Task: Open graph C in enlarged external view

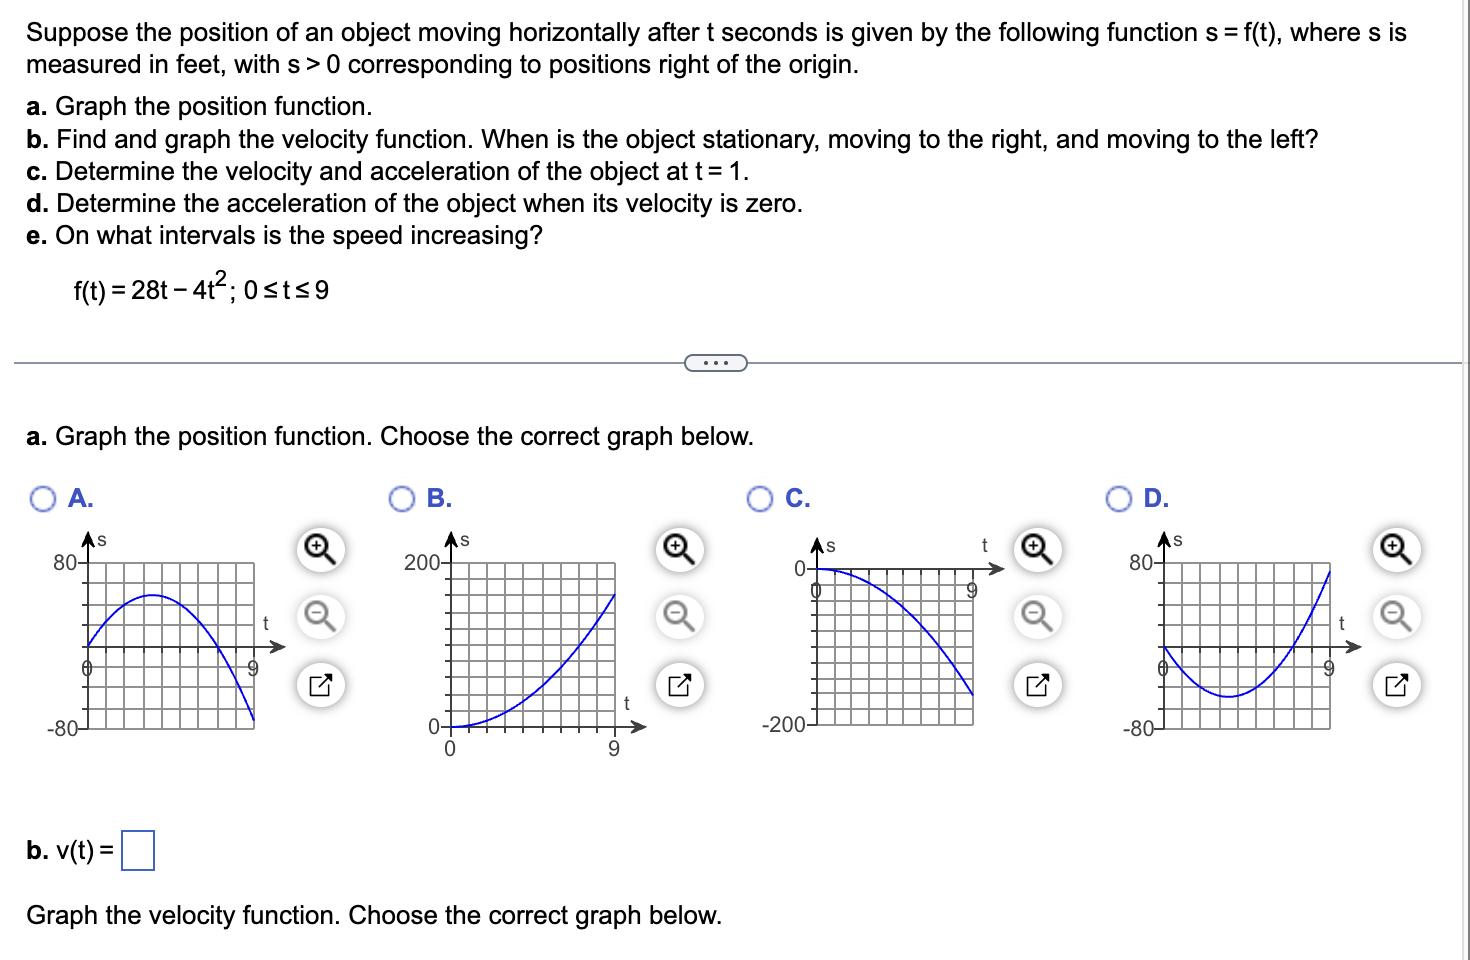Action: [x=1035, y=685]
